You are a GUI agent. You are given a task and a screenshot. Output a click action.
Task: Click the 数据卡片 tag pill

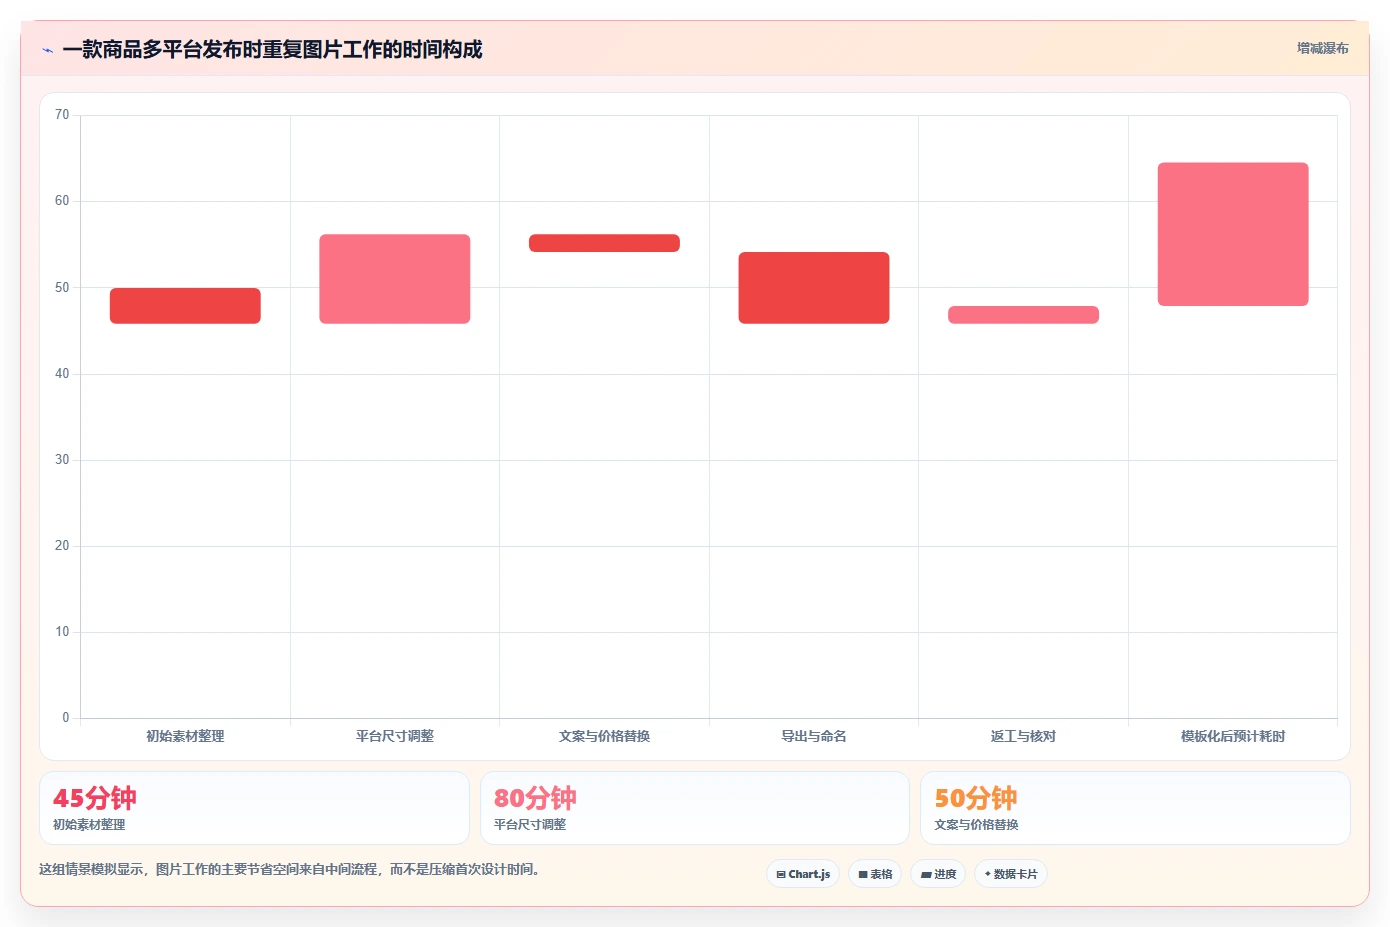(x=1011, y=874)
